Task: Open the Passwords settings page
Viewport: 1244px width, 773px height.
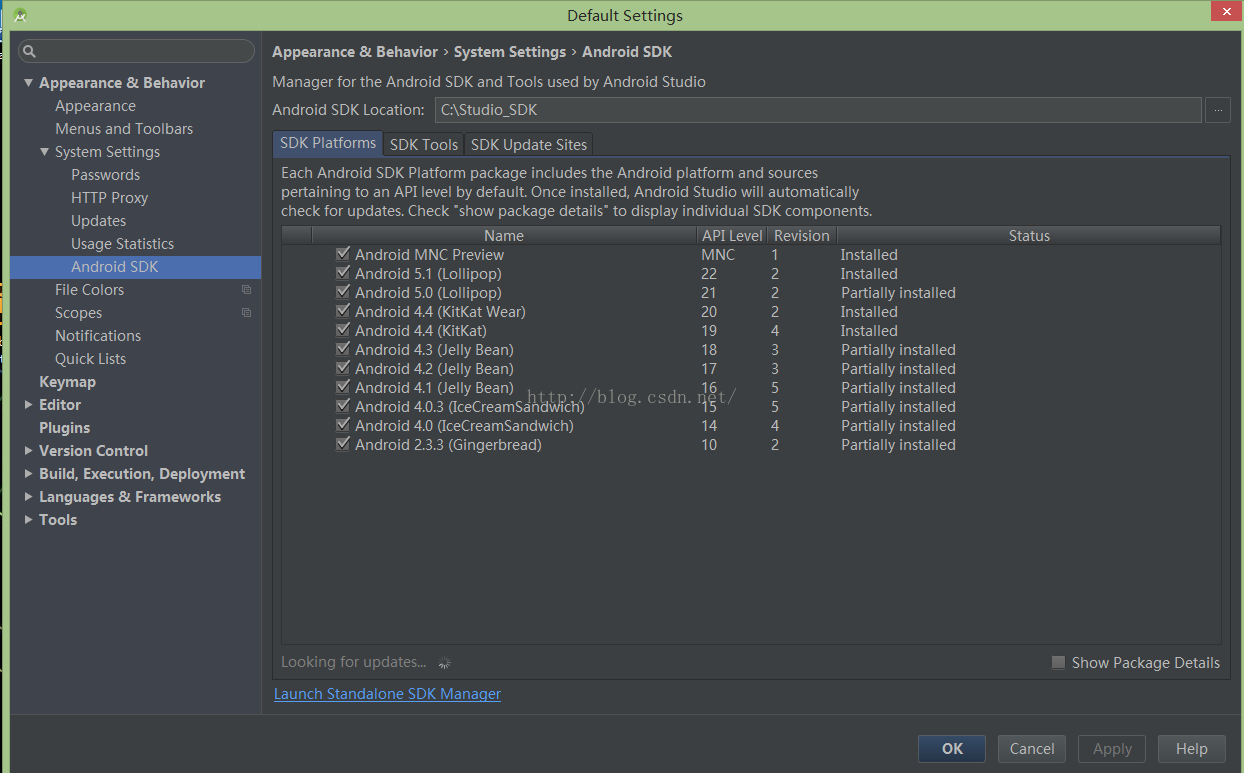Action: pos(106,175)
